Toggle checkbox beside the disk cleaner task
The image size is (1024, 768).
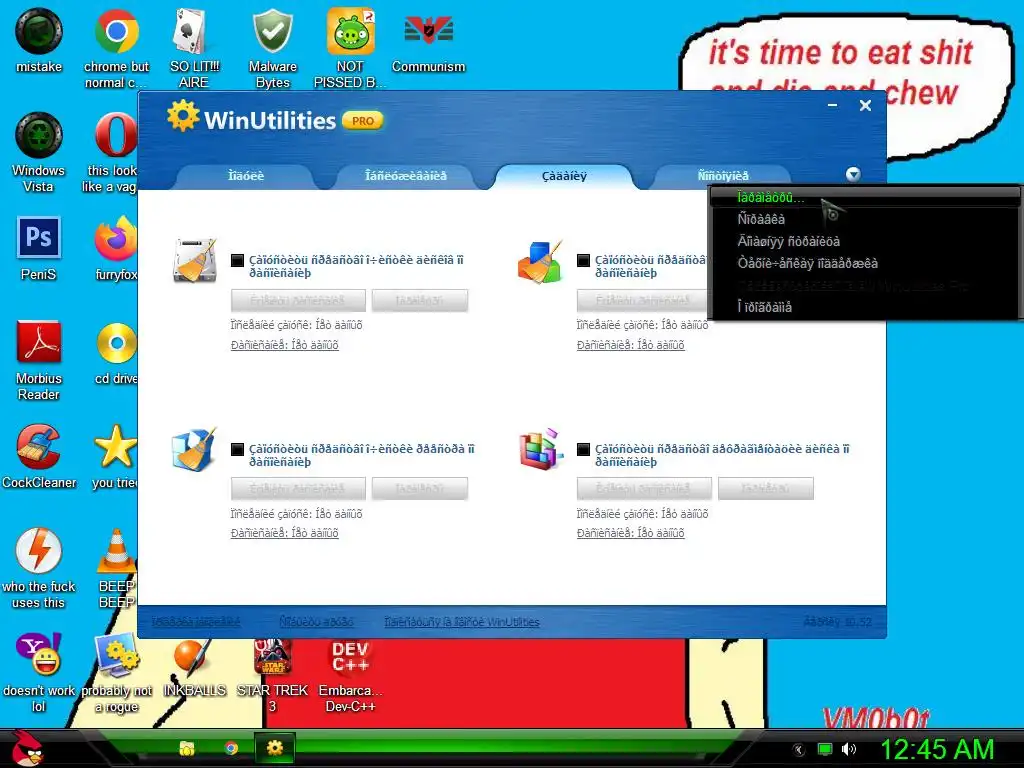(238, 261)
